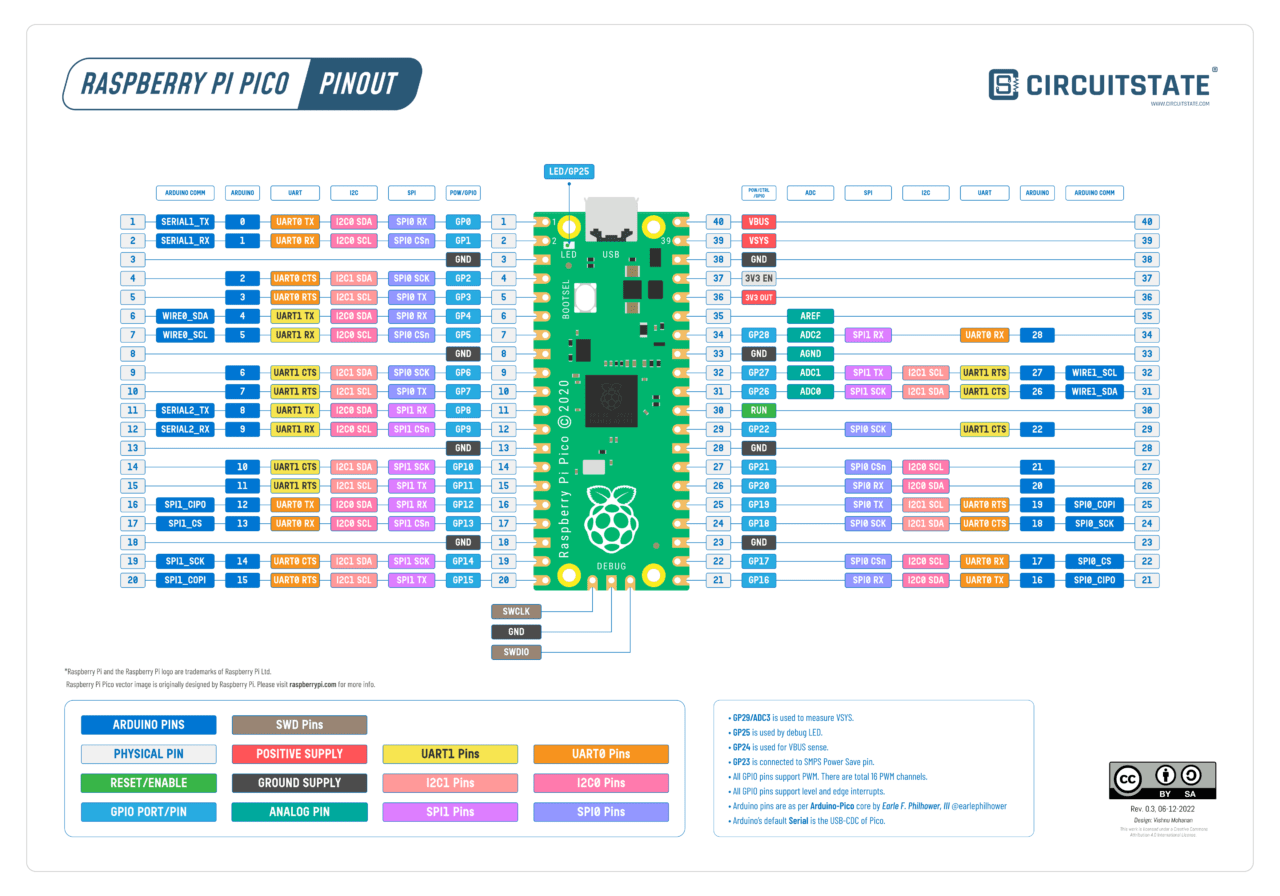This screenshot has width=1280, height=896.
Task: Click the RESET/ENABLE legend swatch
Action: click(x=148, y=783)
